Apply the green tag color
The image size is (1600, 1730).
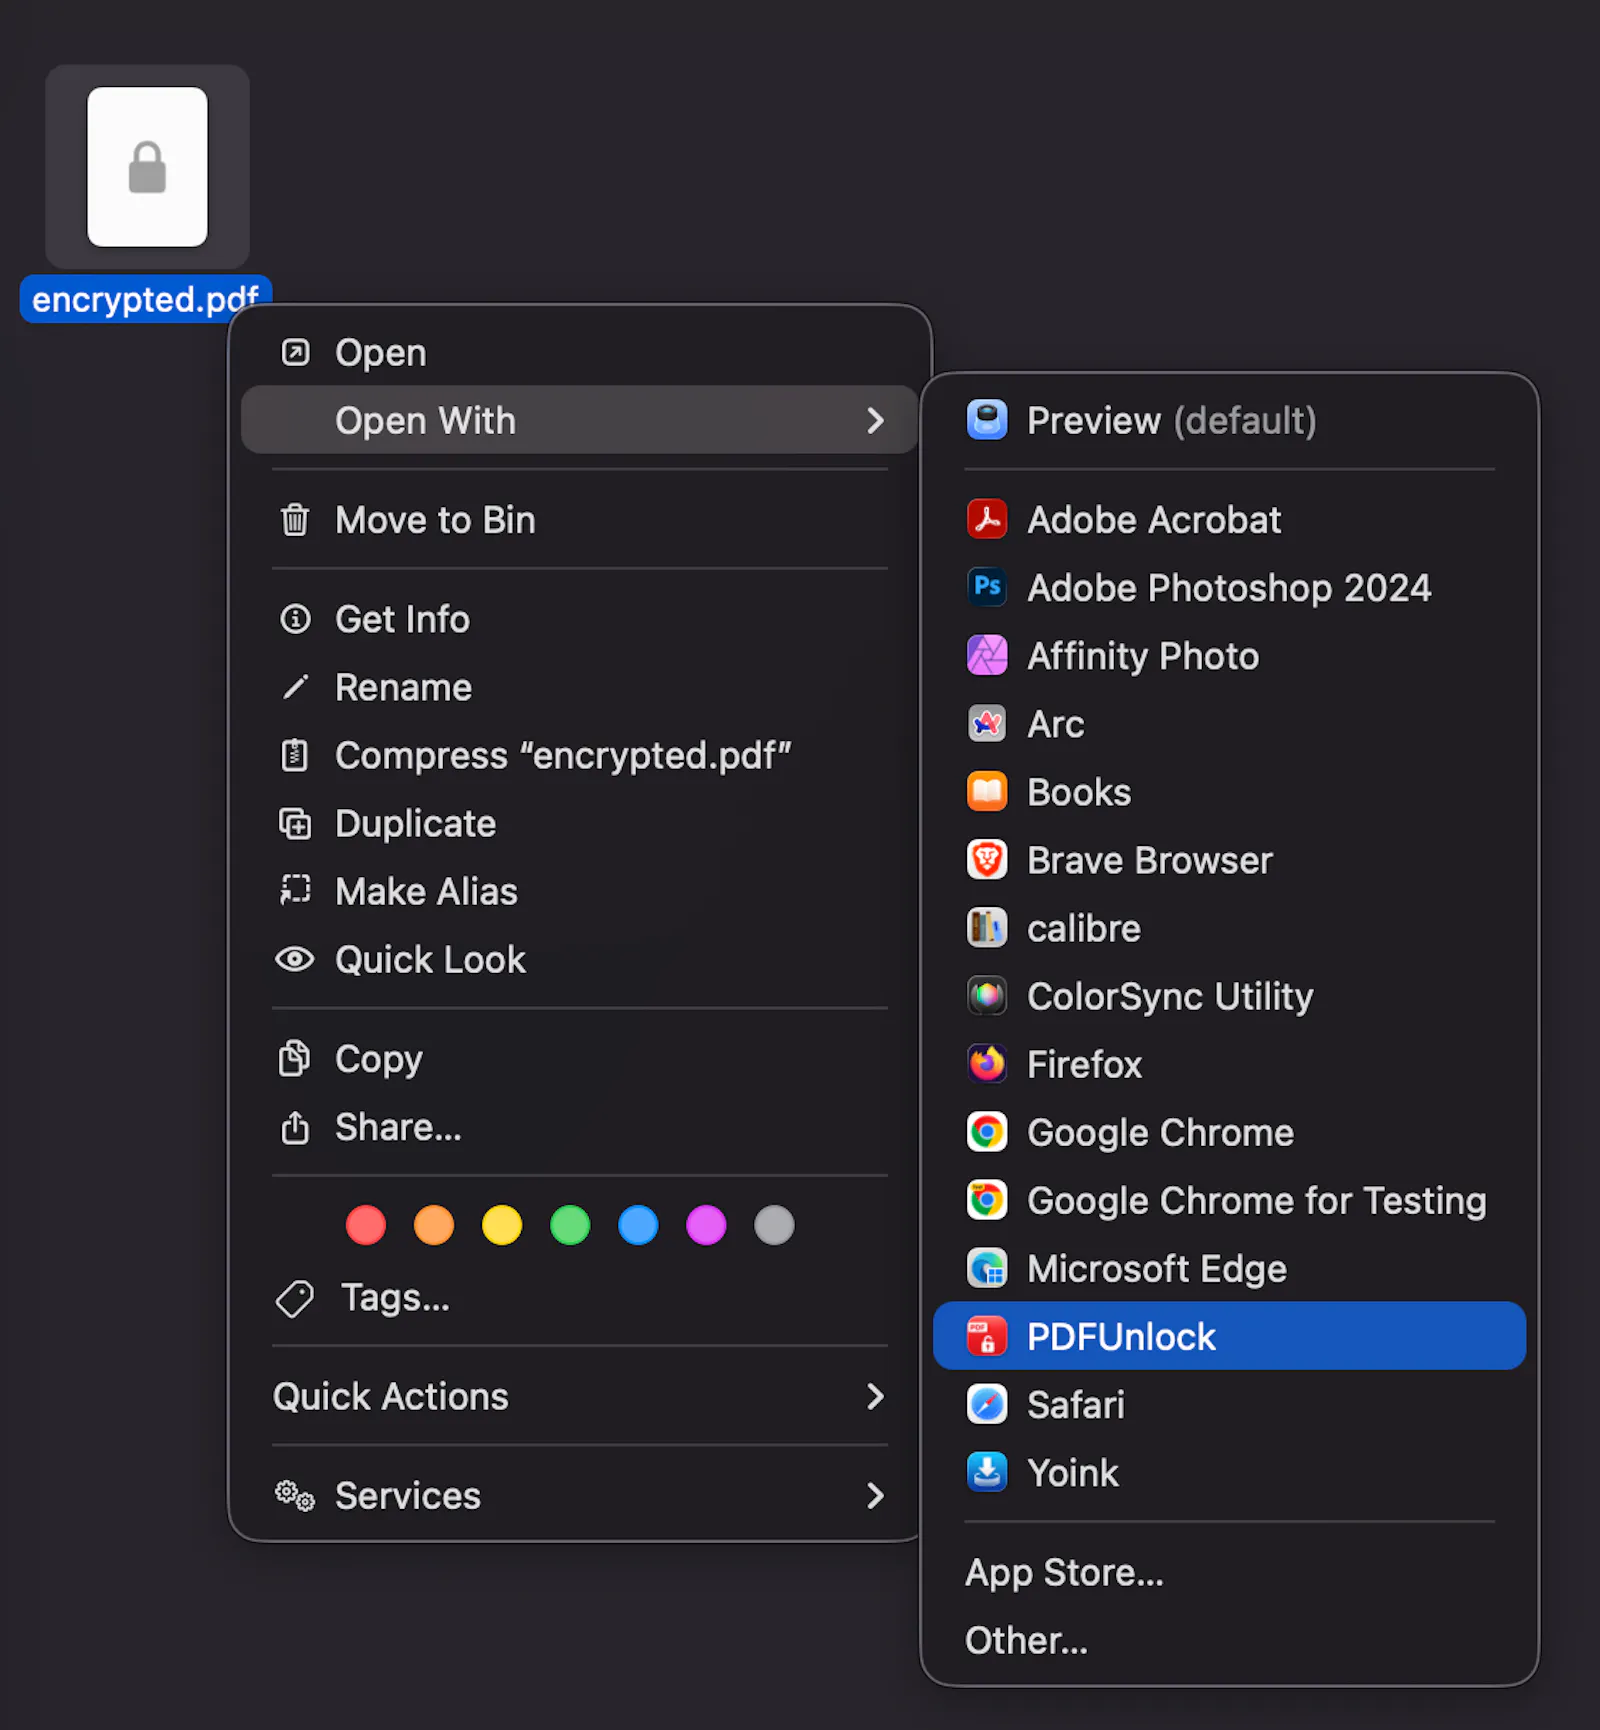point(570,1224)
